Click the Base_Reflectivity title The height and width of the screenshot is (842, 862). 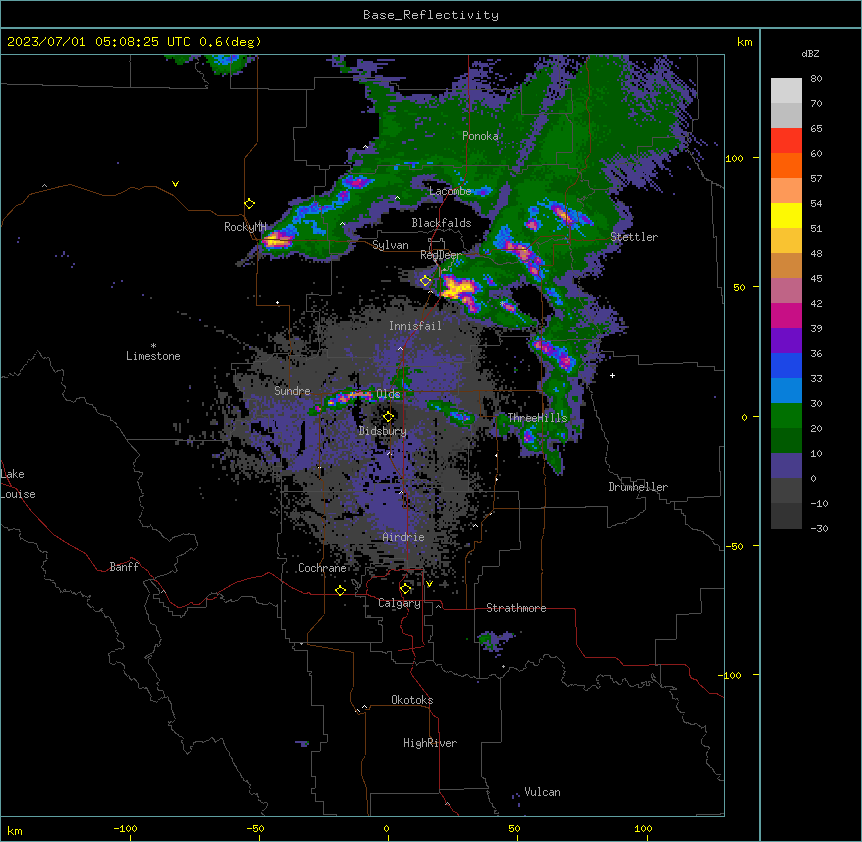click(x=431, y=15)
